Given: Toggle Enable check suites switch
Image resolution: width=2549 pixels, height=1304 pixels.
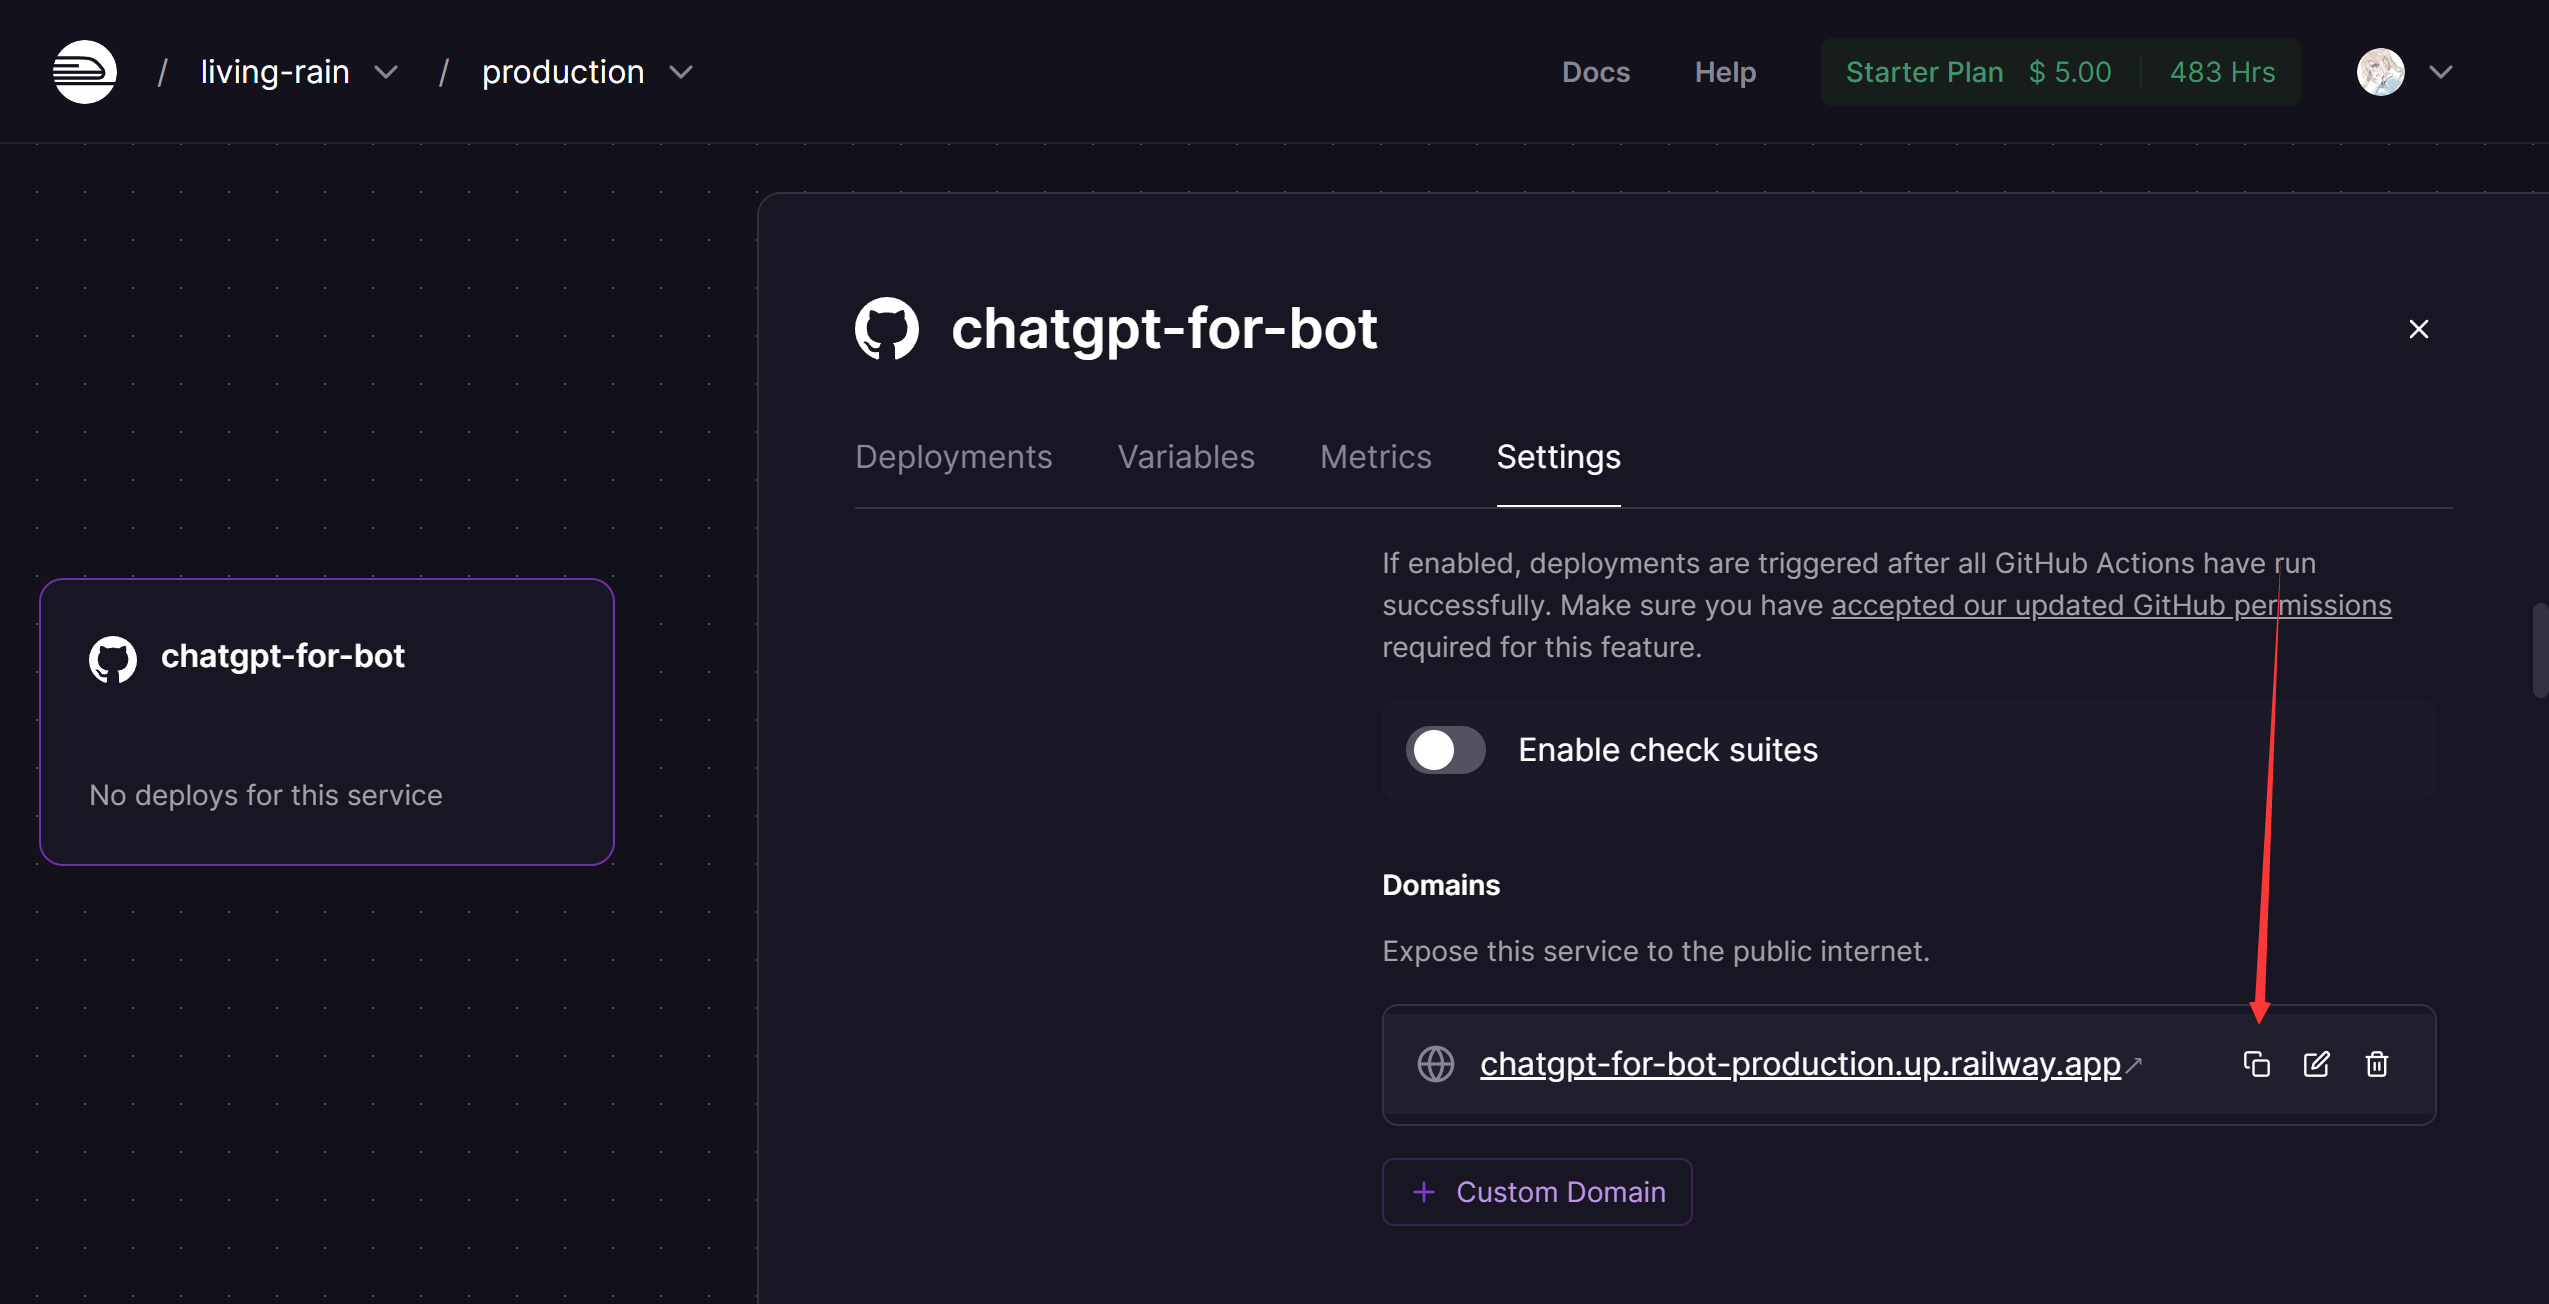Looking at the screenshot, I should pos(1445,750).
